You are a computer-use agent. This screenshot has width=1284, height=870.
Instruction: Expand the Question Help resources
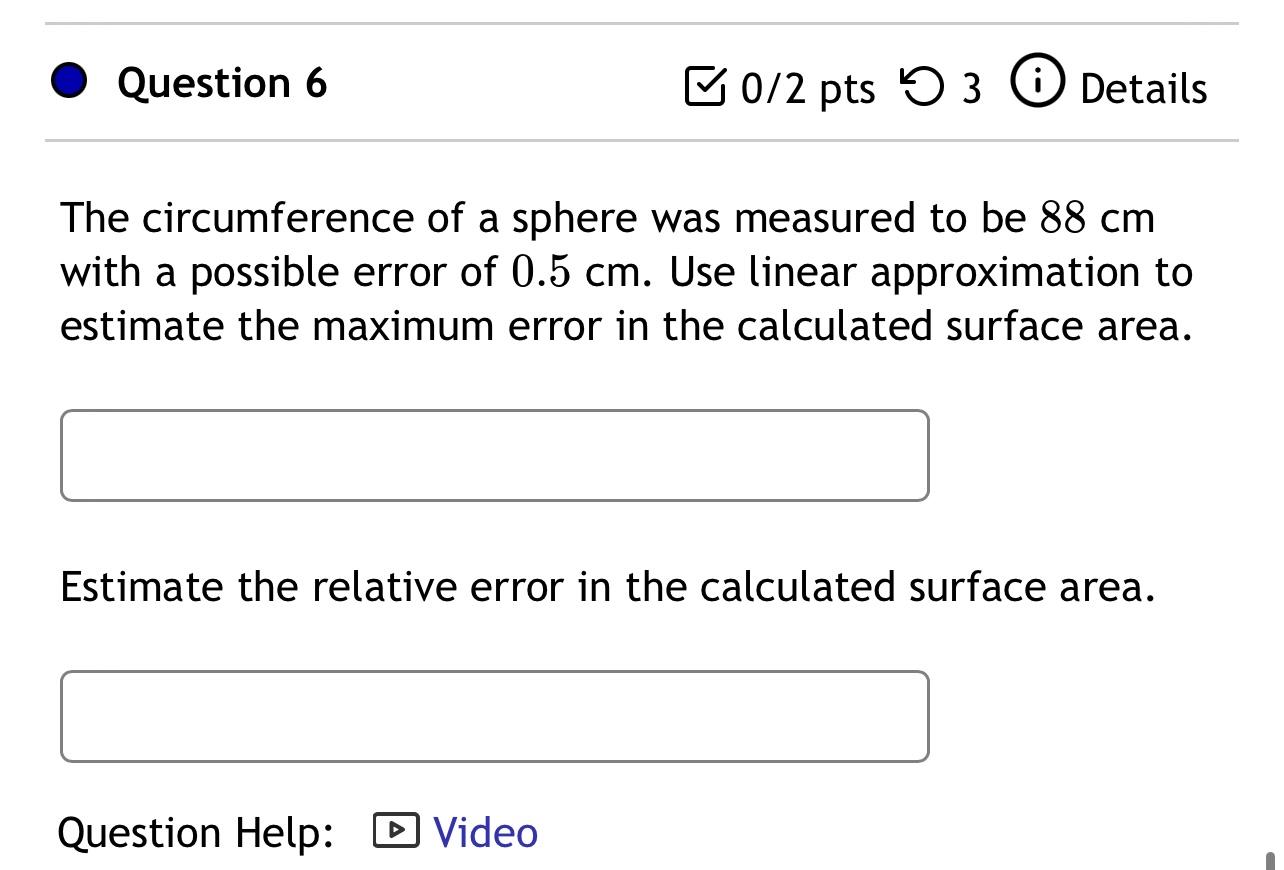[x=485, y=831]
